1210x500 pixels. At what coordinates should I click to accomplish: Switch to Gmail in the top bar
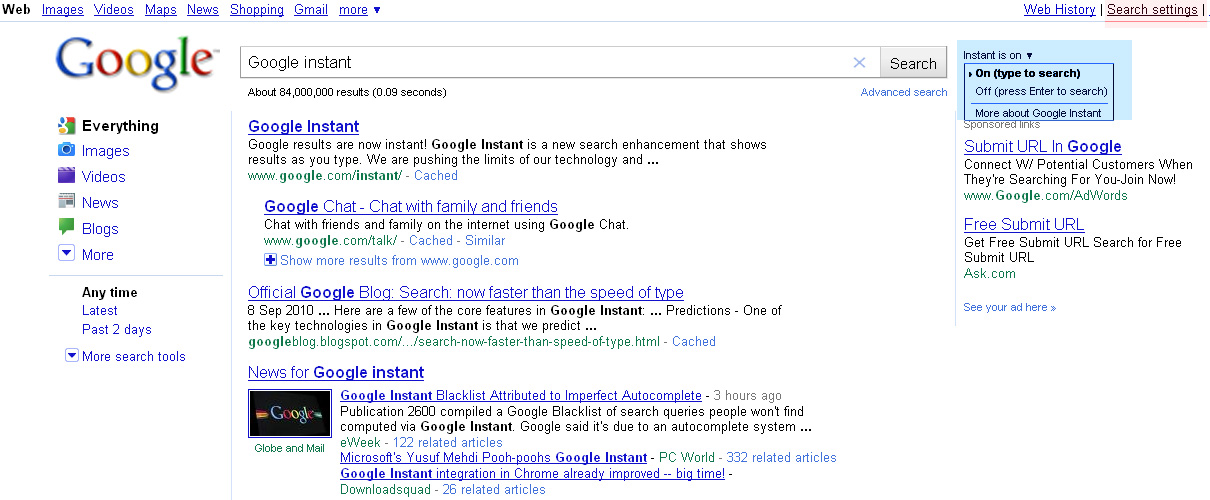click(311, 10)
